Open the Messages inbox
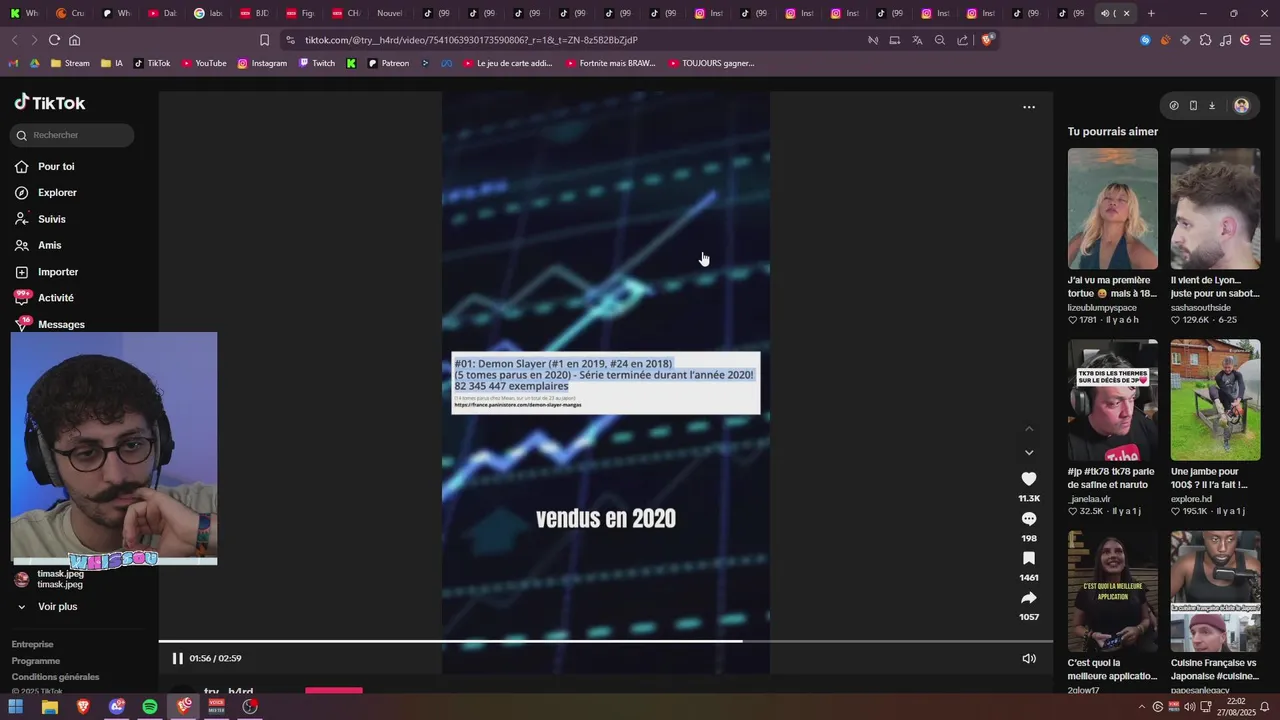This screenshot has width=1280, height=720. [61, 324]
